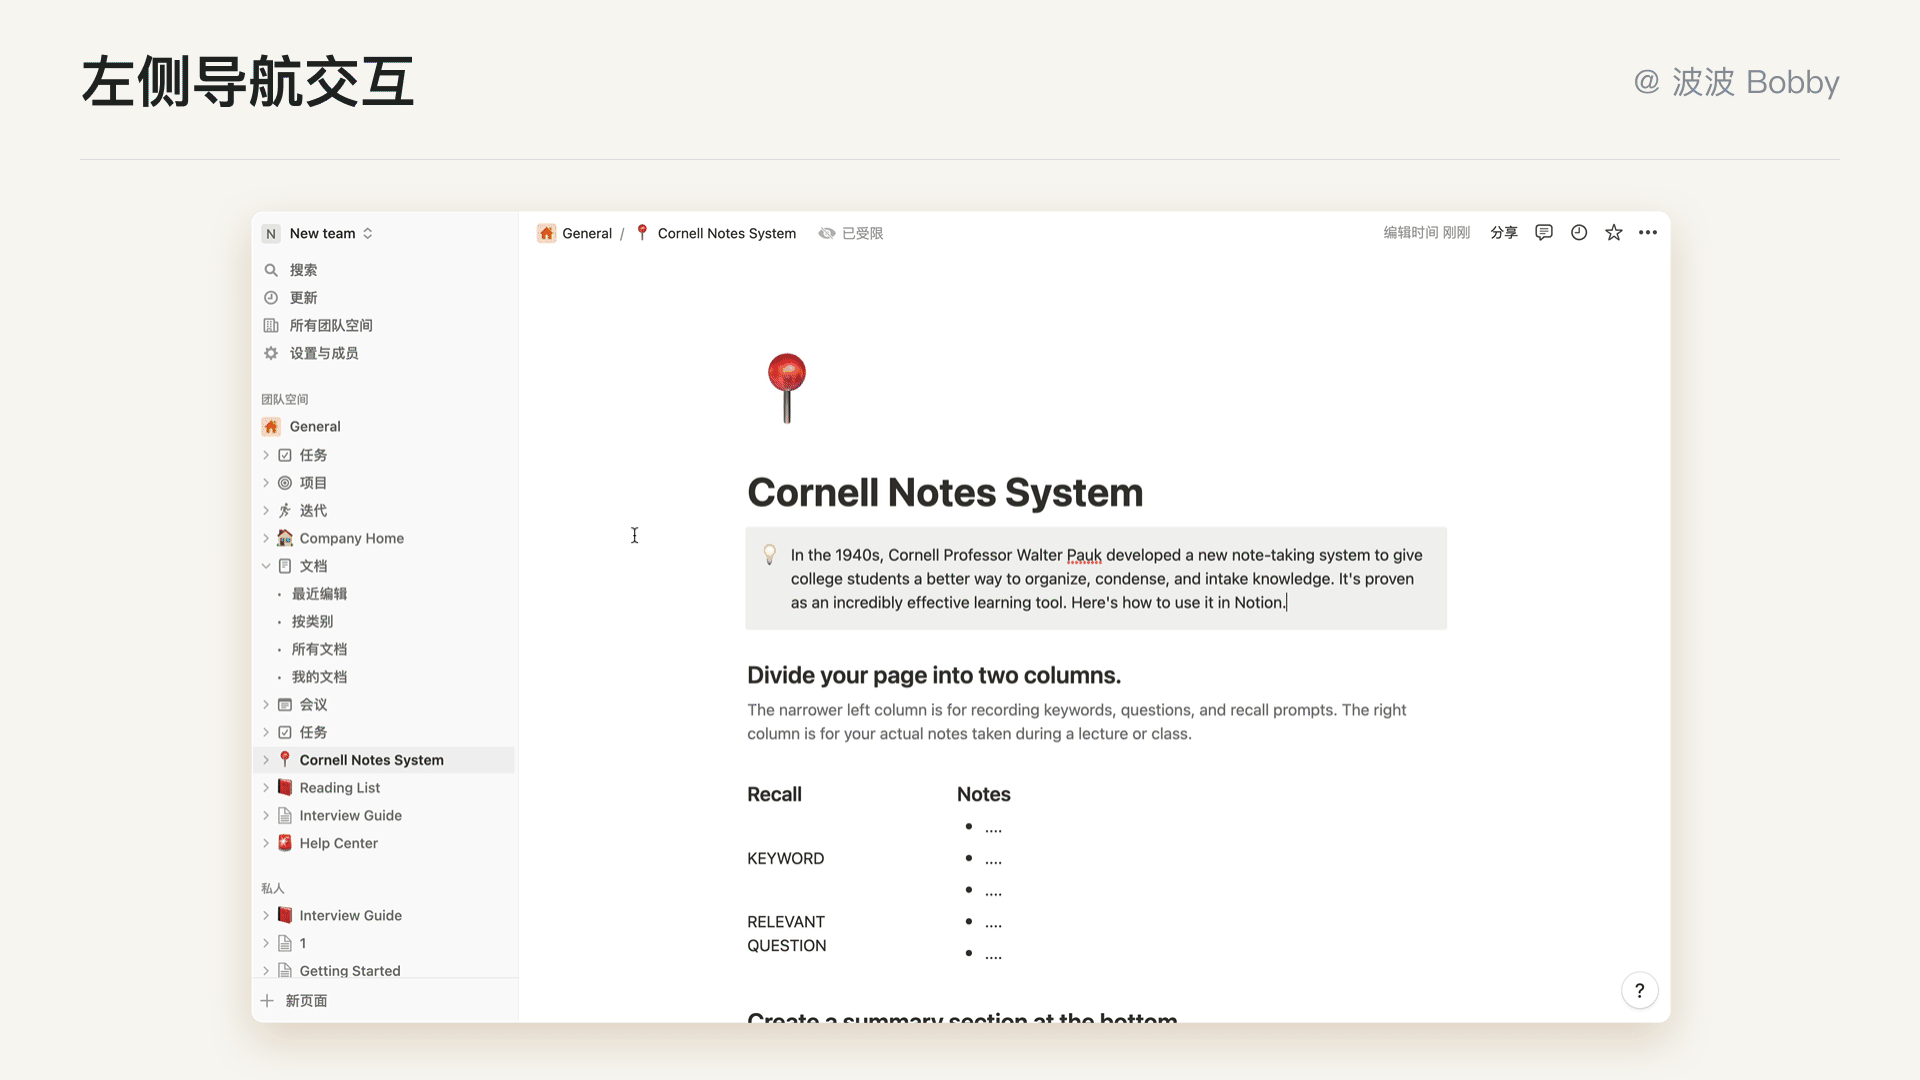Expand the Company Home page tree

click(x=266, y=538)
